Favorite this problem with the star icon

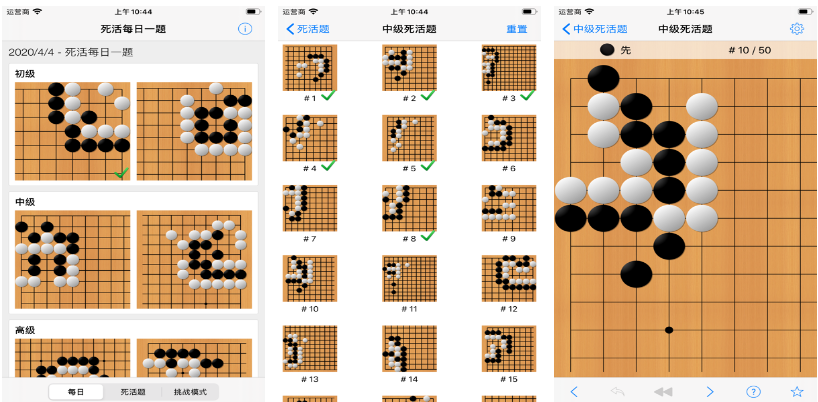(x=797, y=392)
